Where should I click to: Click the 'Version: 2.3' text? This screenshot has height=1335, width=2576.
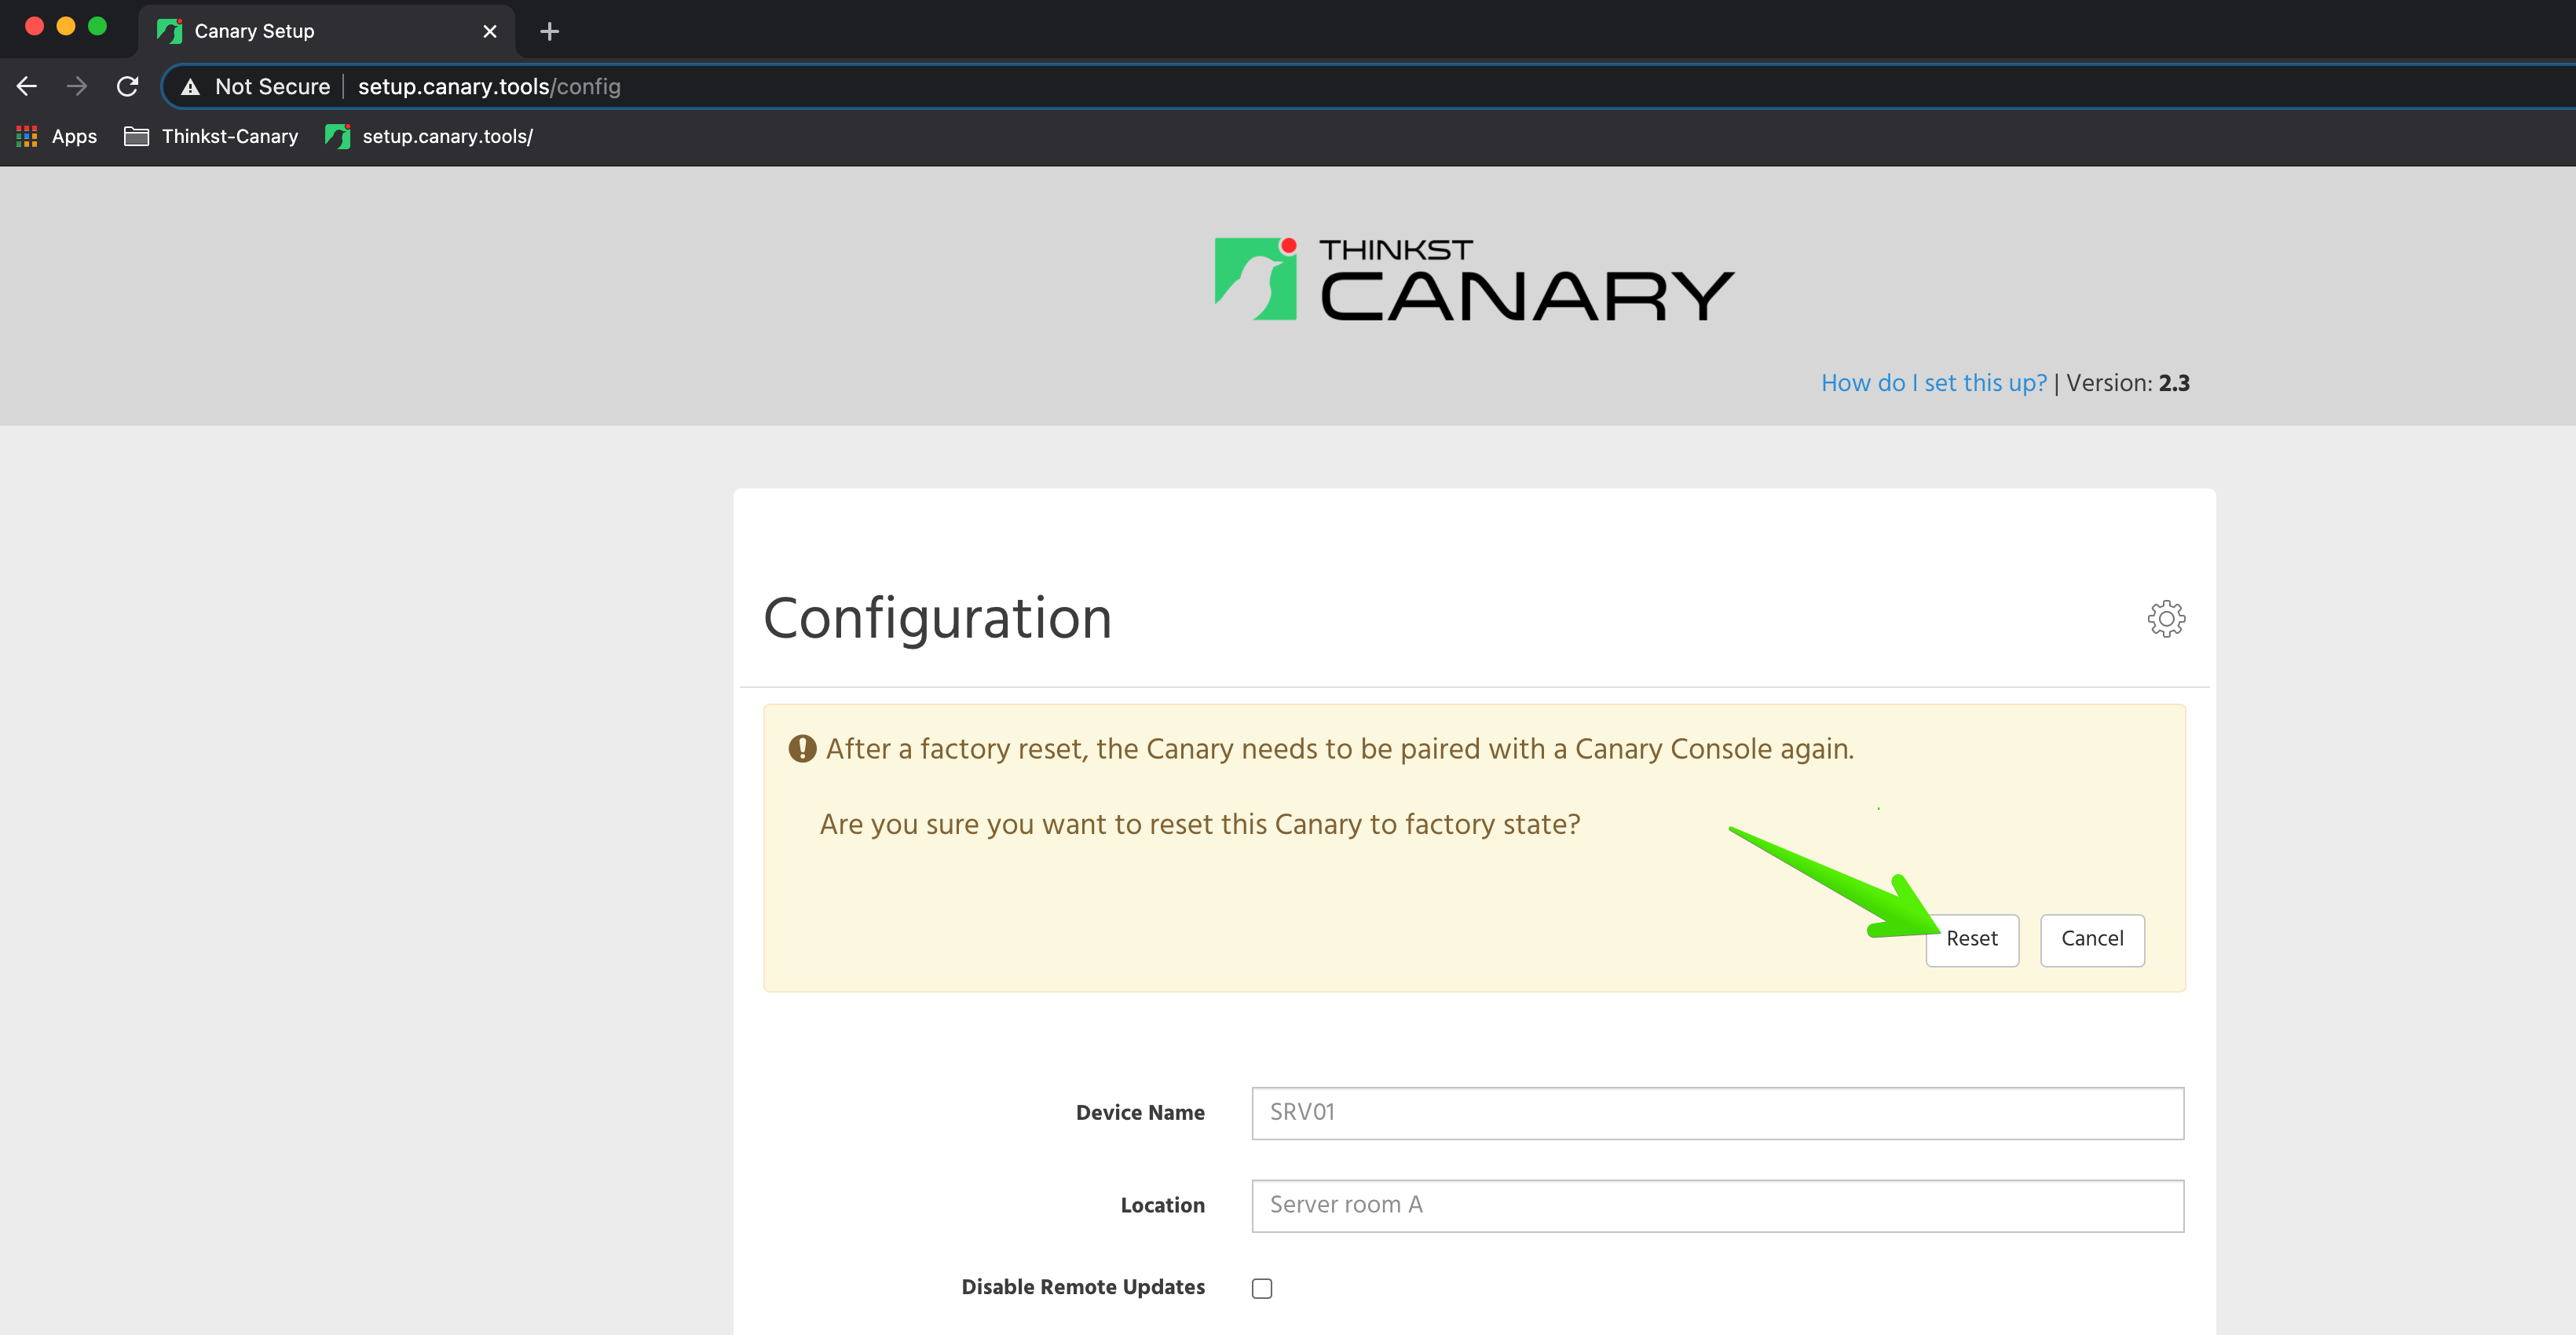click(2128, 383)
